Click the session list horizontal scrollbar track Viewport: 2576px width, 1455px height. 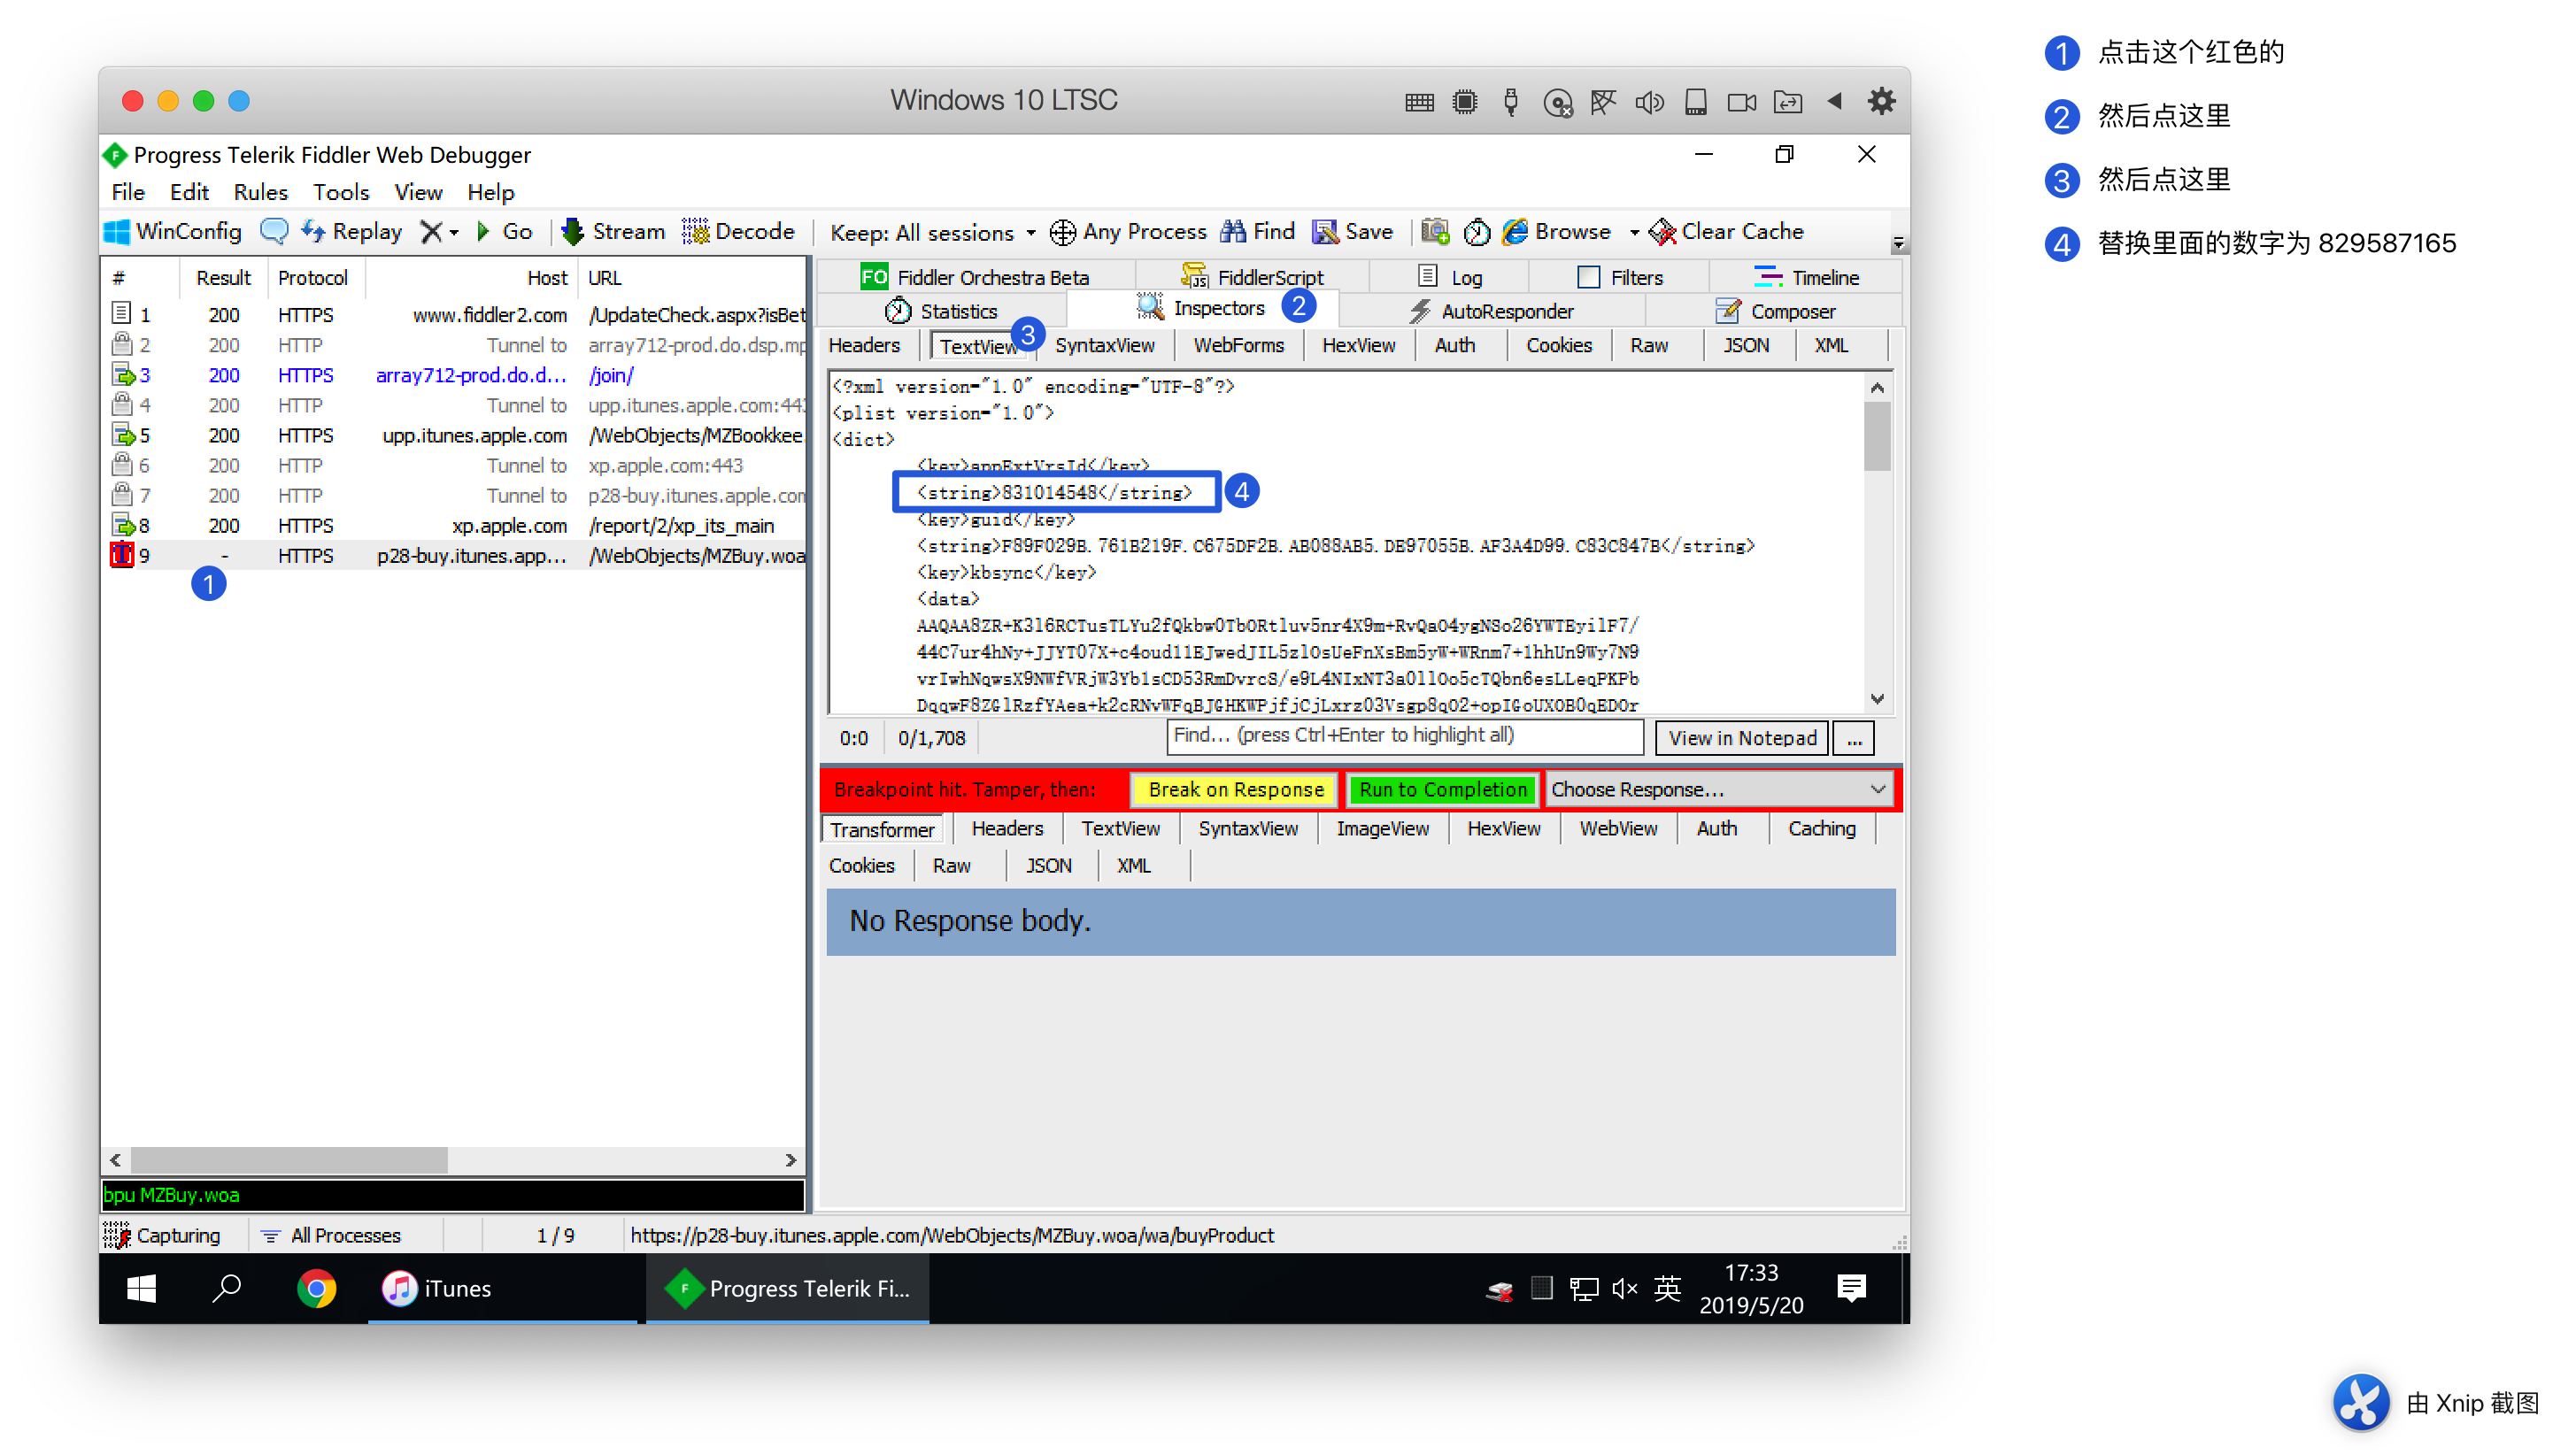[452, 1160]
